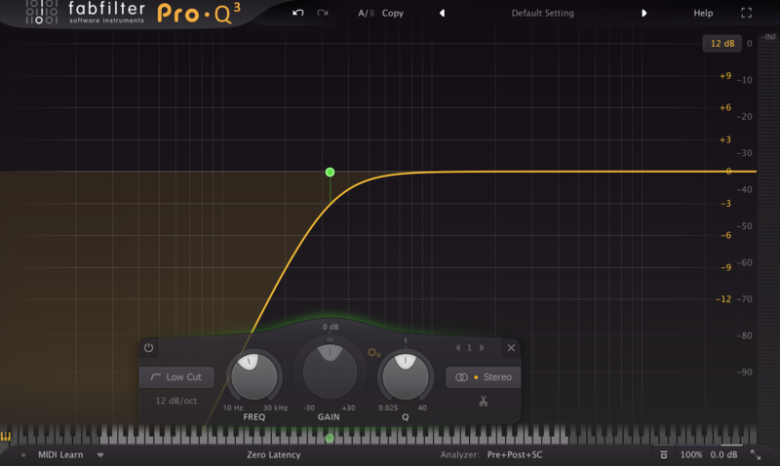Delete band with the X button
The width and height of the screenshot is (780, 466).
[x=511, y=348]
